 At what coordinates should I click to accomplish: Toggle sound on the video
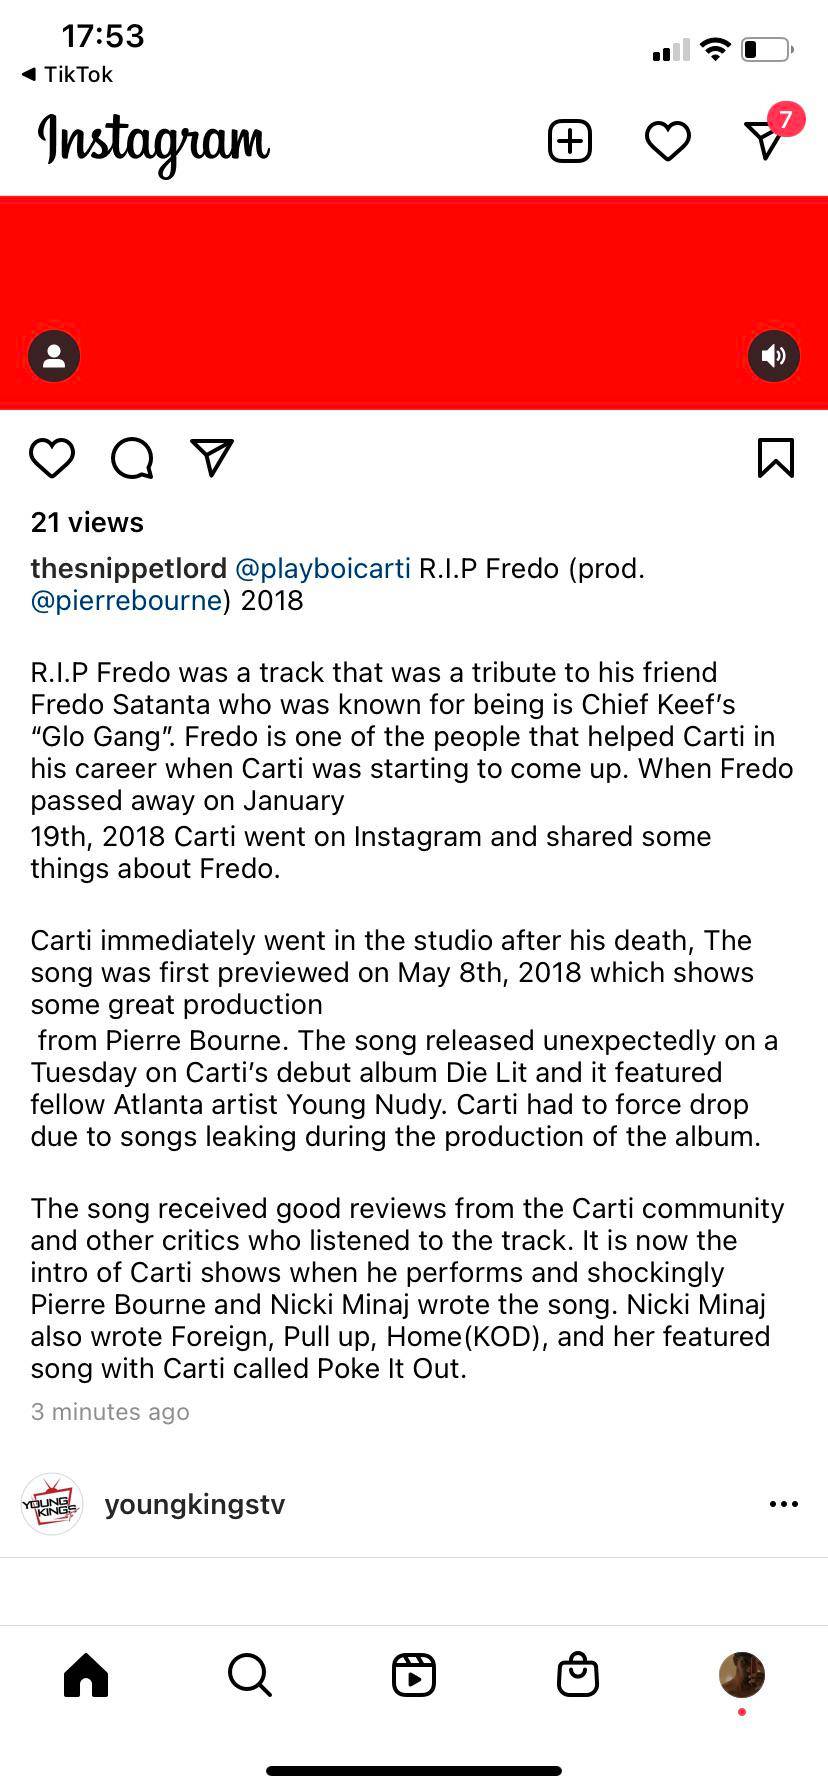[x=773, y=355]
